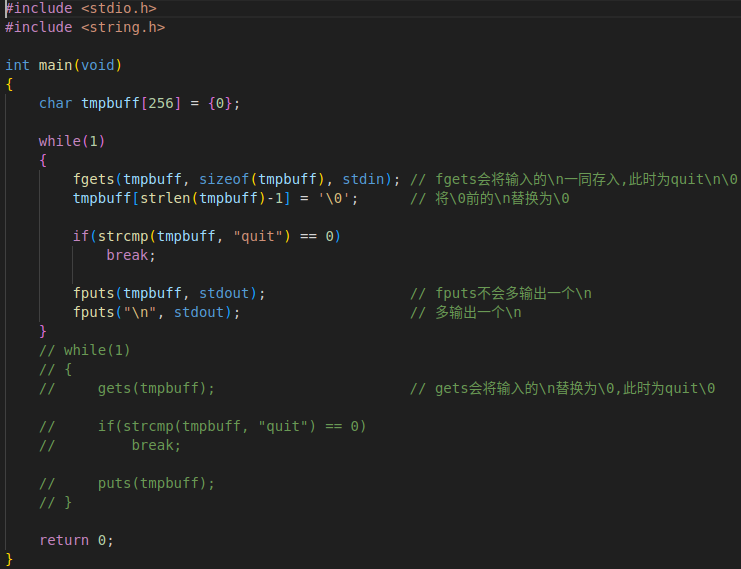The width and height of the screenshot is (741, 569).
Task: Click the 'tmpbuff[strlen(tmpbuff)-1] = '\0';' line
Action: [215, 198]
